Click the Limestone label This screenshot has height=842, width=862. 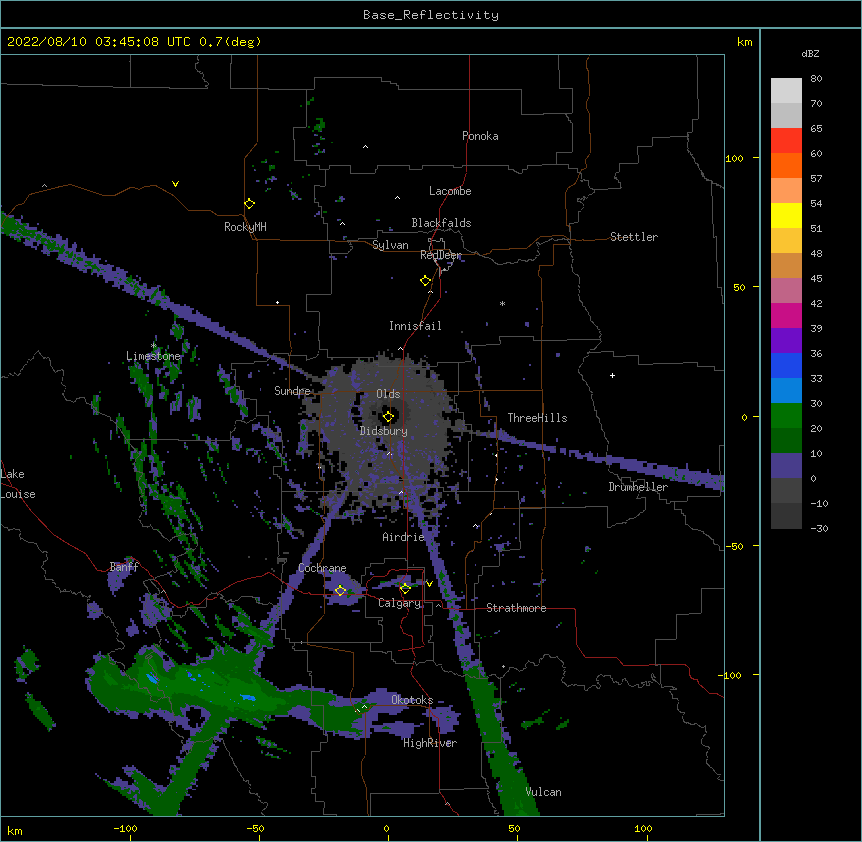tap(153, 356)
